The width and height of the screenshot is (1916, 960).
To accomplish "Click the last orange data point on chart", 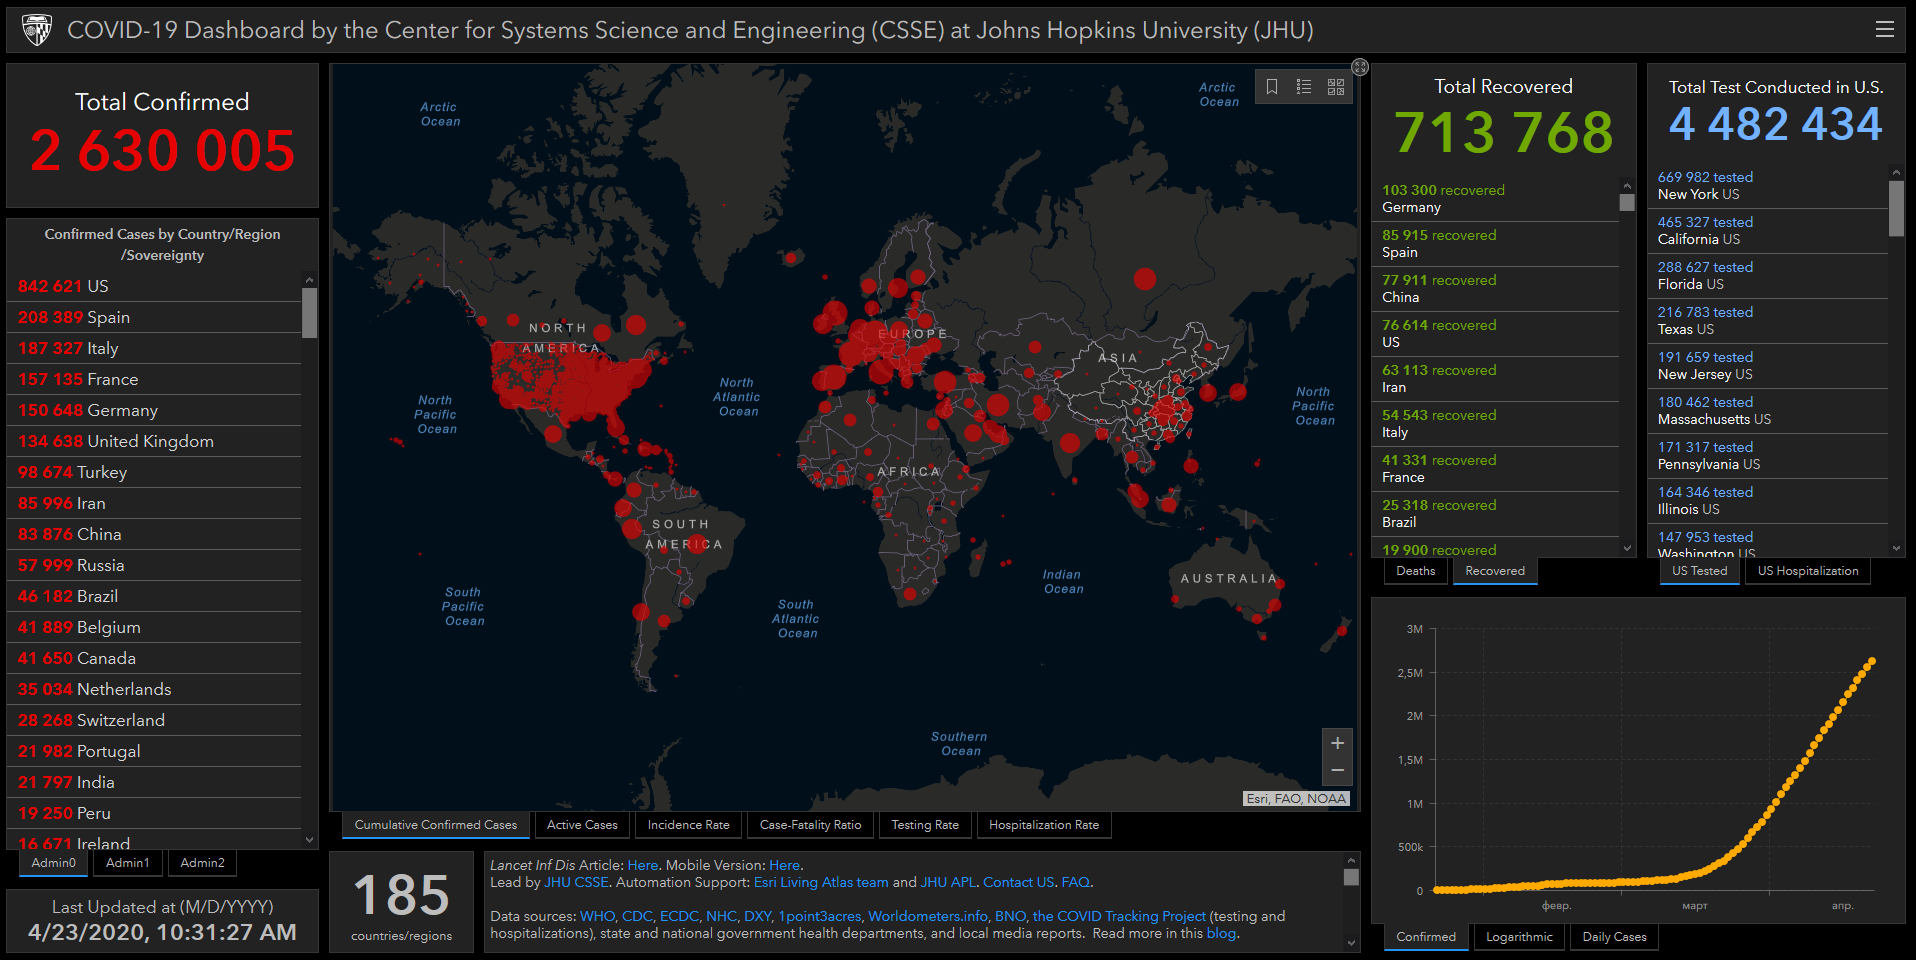I will [x=1871, y=661].
